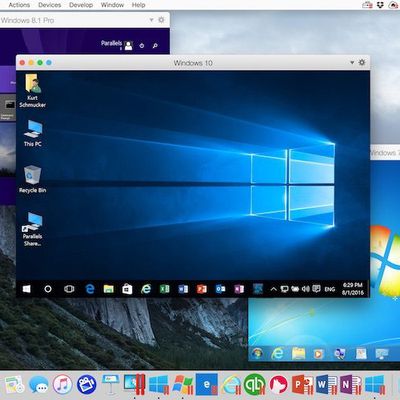Screen dimensions: 400x400
Task: Click the ENG language indicator
Action: click(x=330, y=289)
